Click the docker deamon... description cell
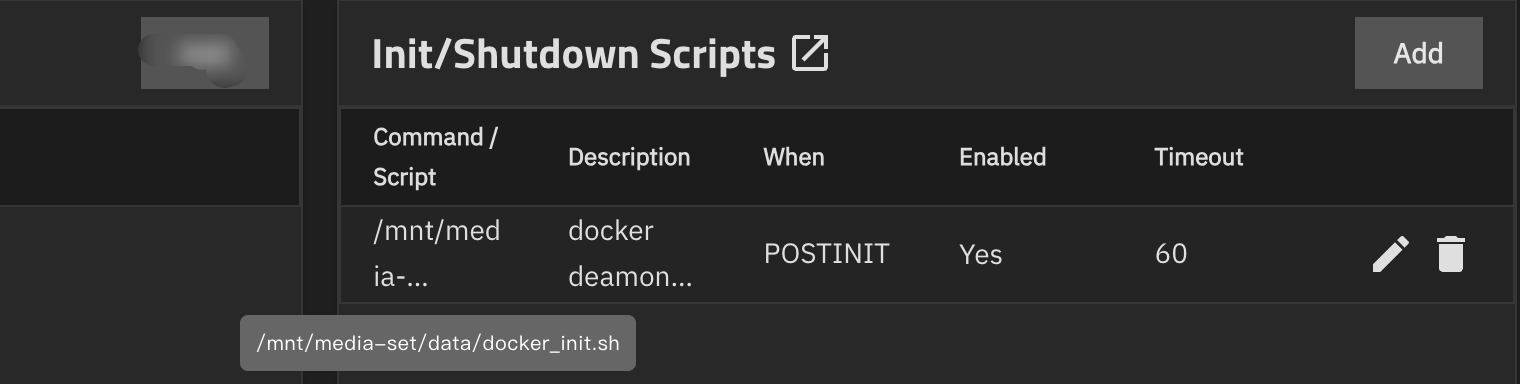 coord(630,254)
